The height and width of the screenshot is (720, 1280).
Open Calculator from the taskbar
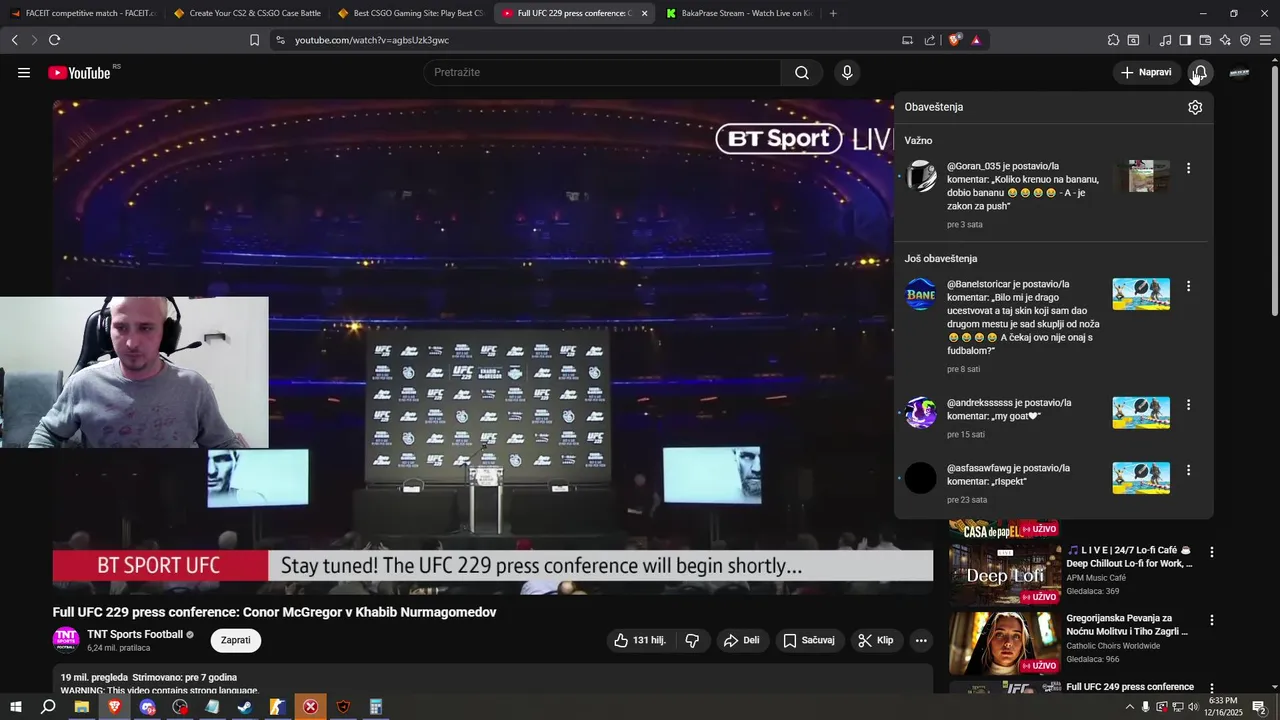(376, 707)
